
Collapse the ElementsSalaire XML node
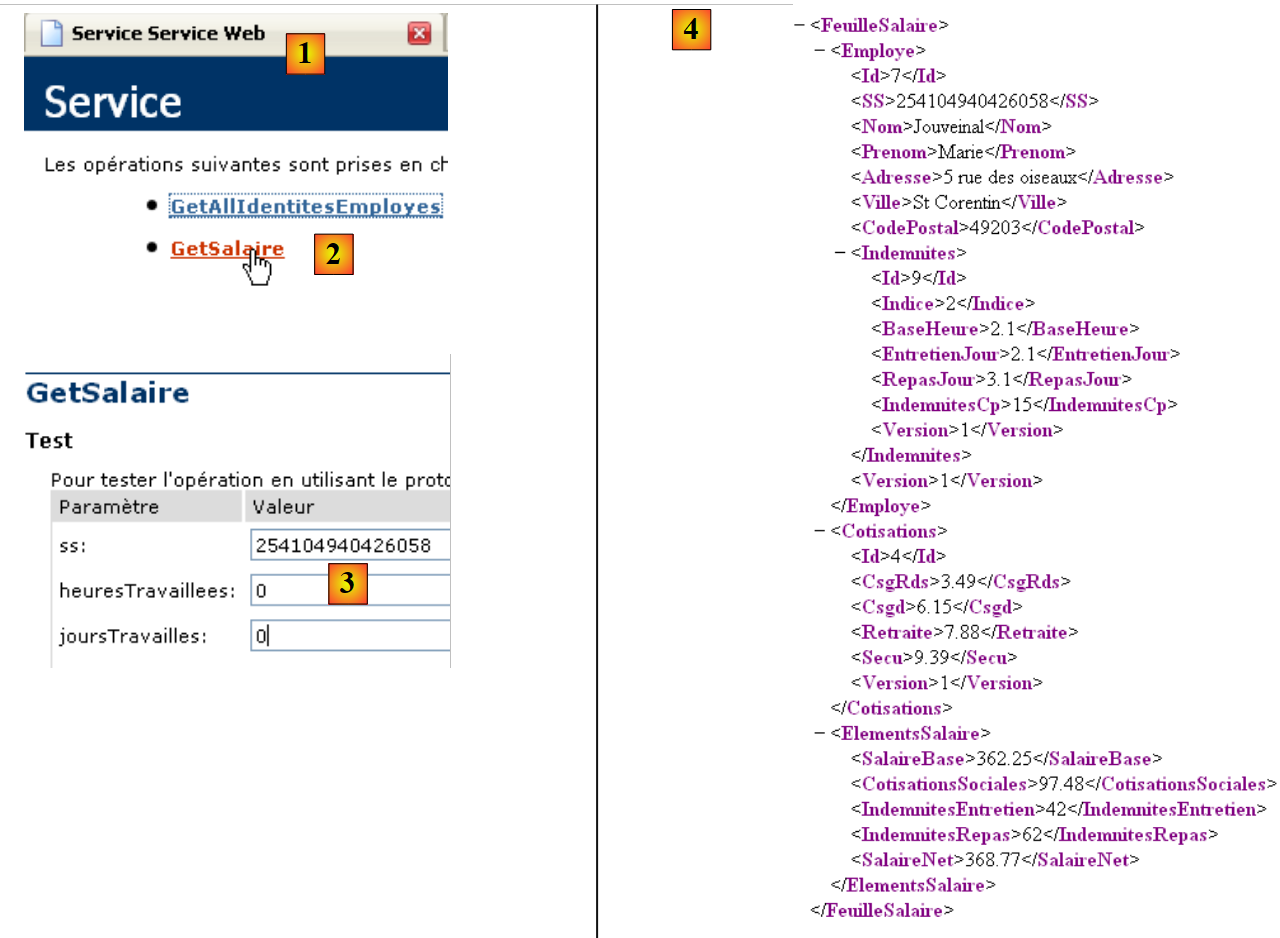(820, 734)
